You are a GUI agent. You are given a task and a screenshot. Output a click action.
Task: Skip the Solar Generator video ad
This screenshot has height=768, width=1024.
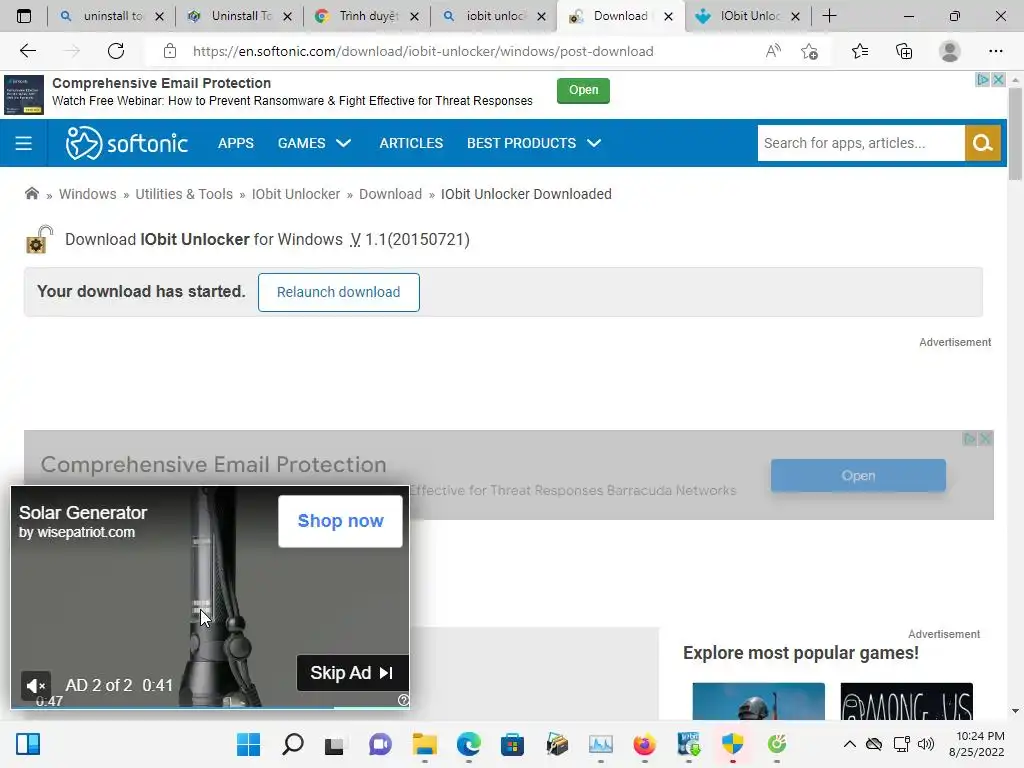tap(352, 673)
